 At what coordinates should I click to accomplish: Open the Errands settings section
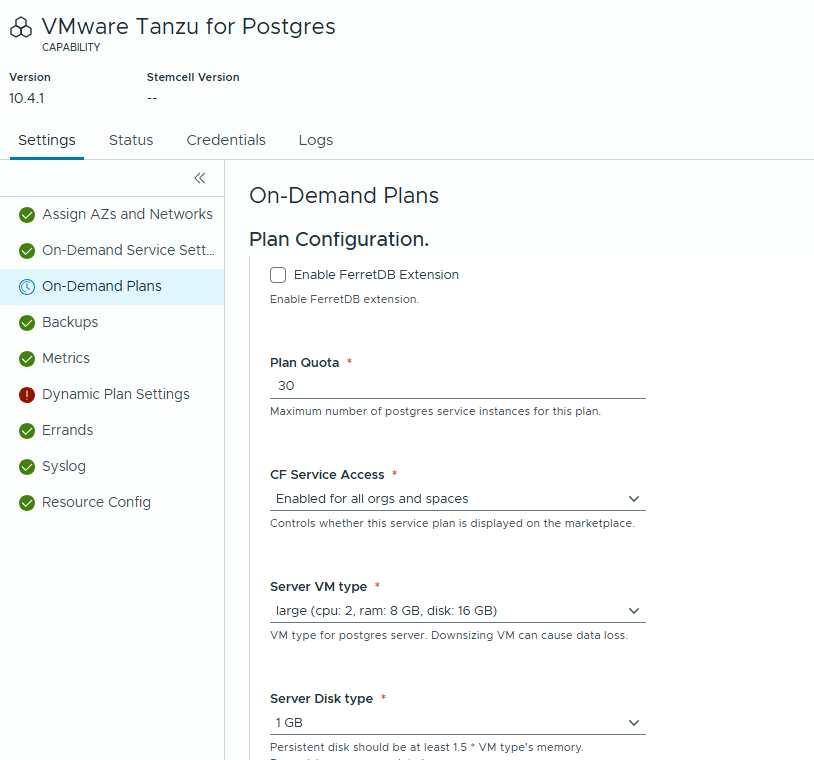(112, 430)
